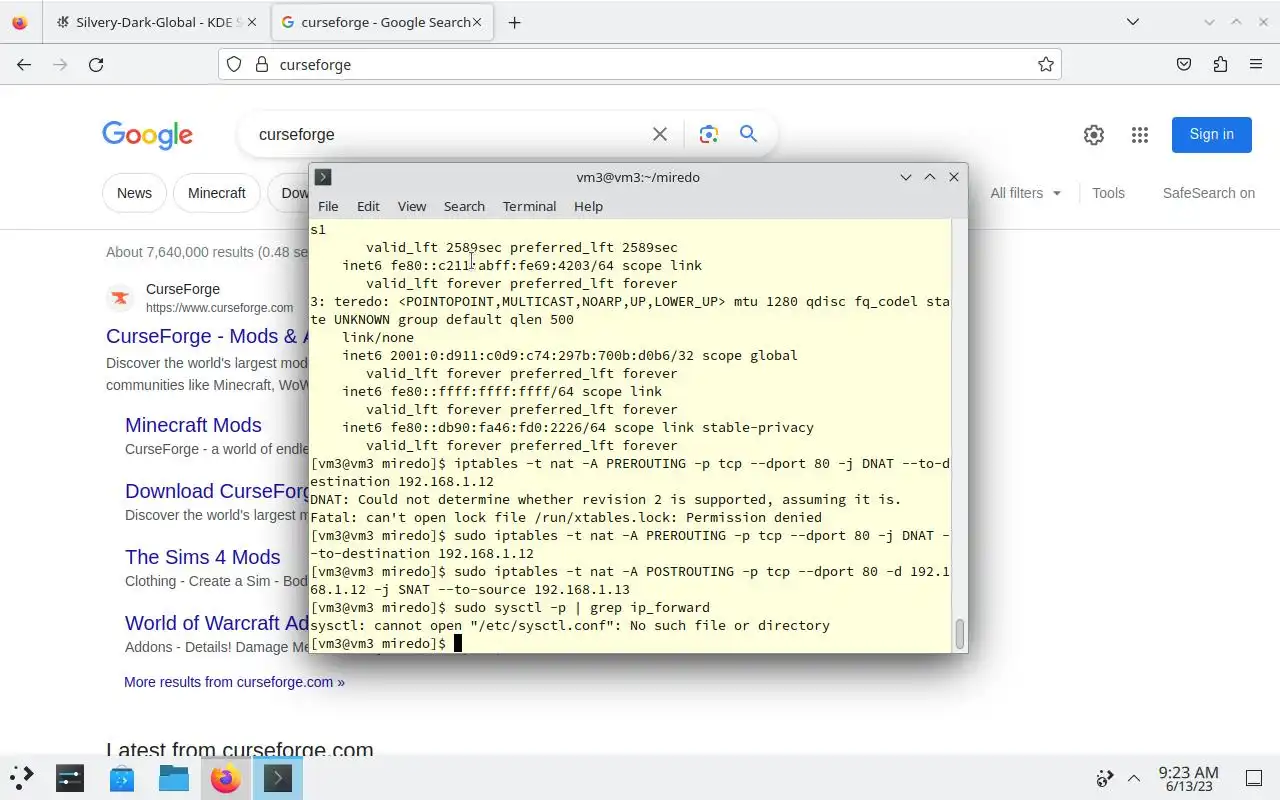Open System Settings from the taskbar
Viewport: 1280px width, 800px height.
point(70,777)
